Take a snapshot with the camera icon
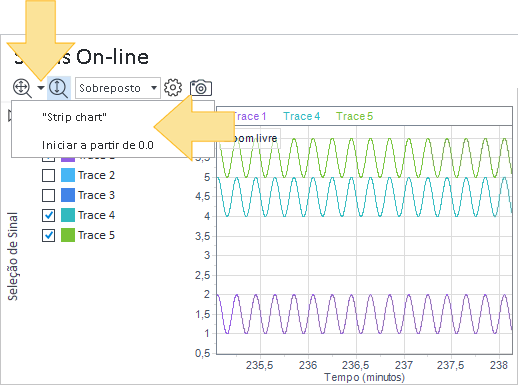 201,88
